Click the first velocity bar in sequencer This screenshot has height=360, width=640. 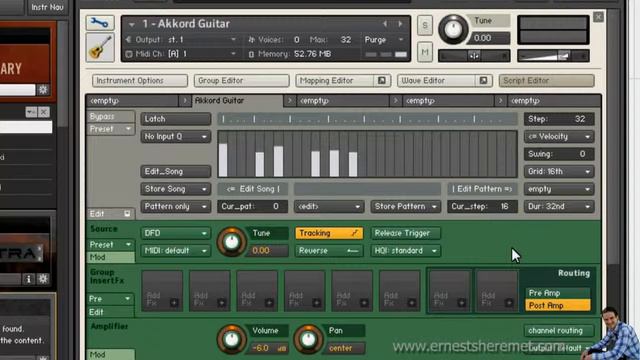tap(223, 160)
